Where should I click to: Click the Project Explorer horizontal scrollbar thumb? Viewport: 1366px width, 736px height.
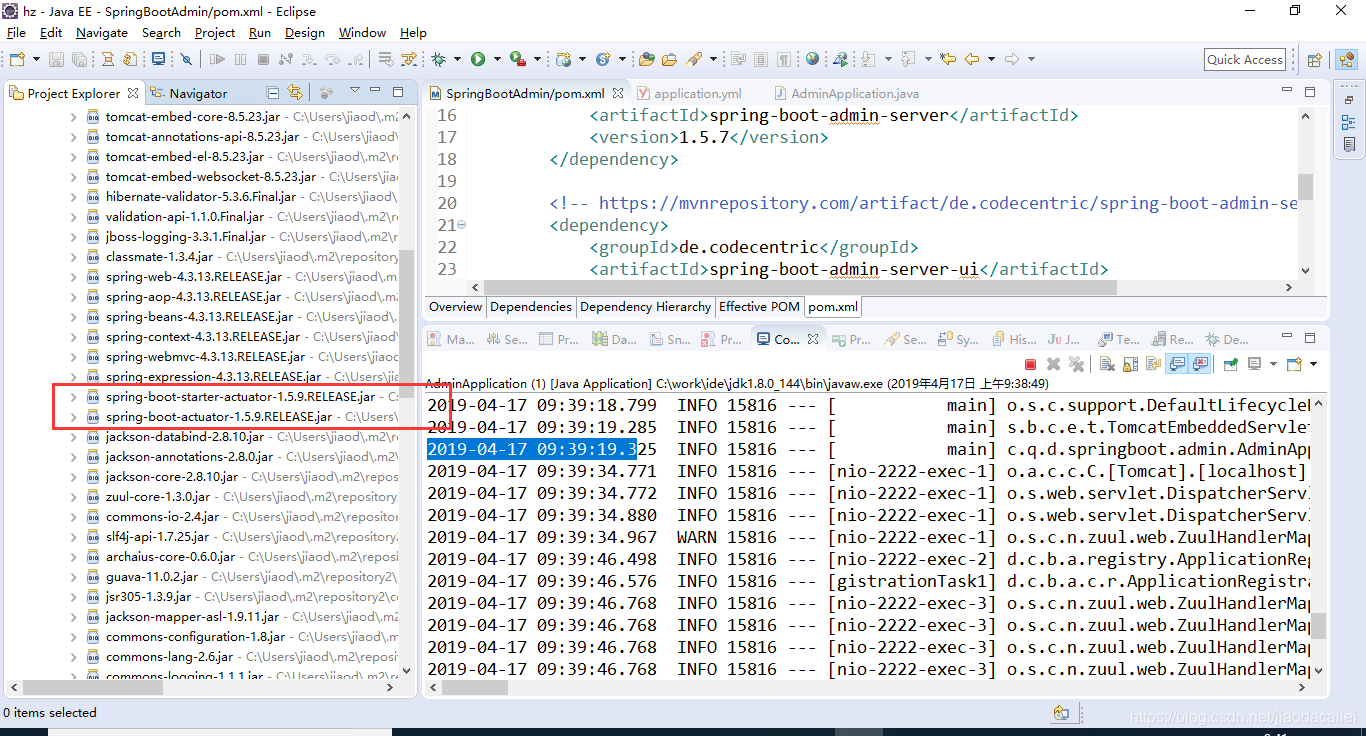(x=93, y=688)
